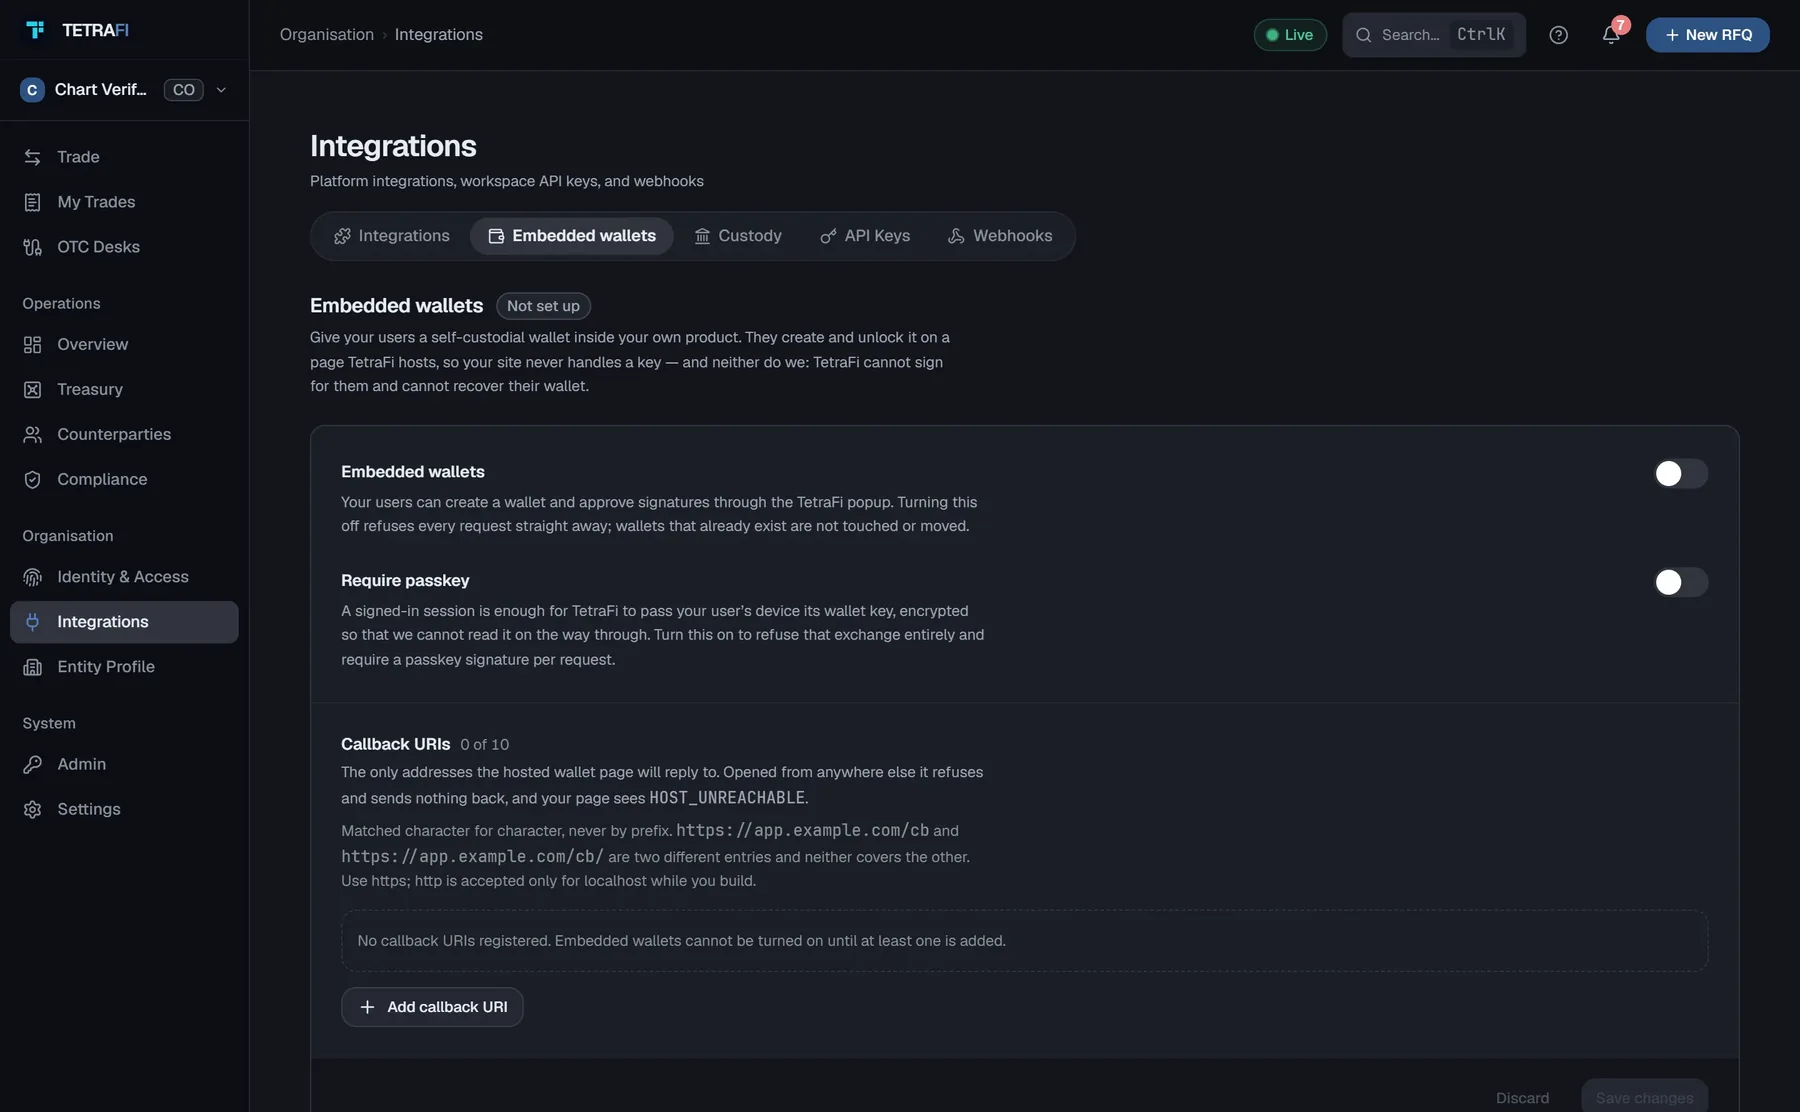Click the New RFQ button

1707,35
